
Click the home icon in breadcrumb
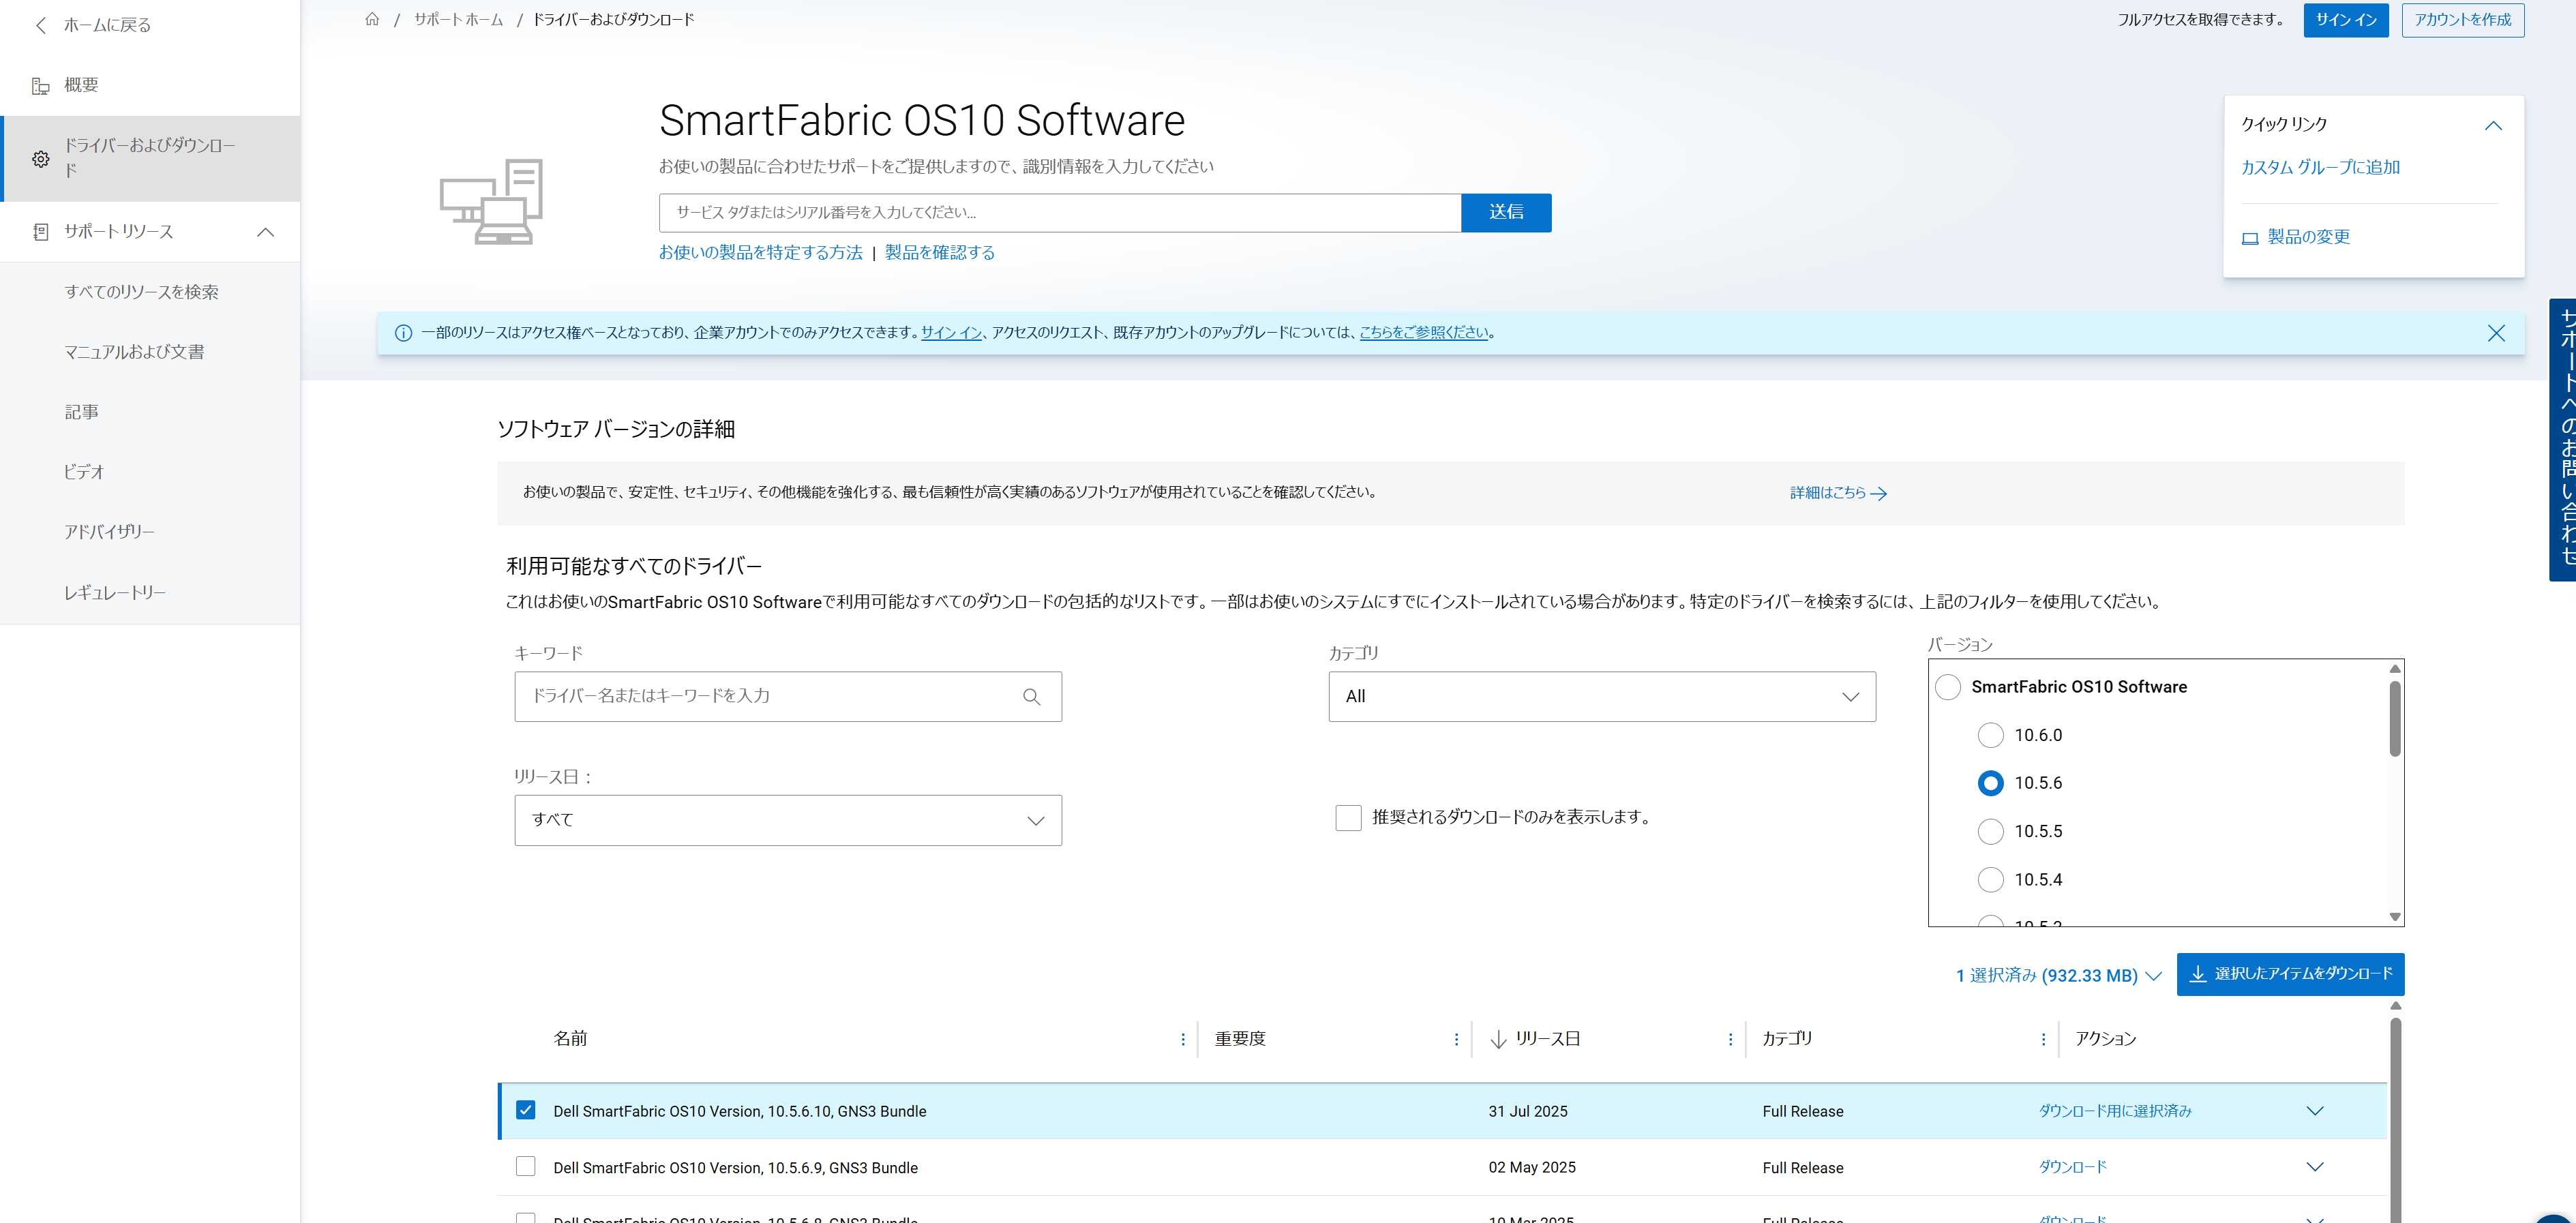(372, 19)
